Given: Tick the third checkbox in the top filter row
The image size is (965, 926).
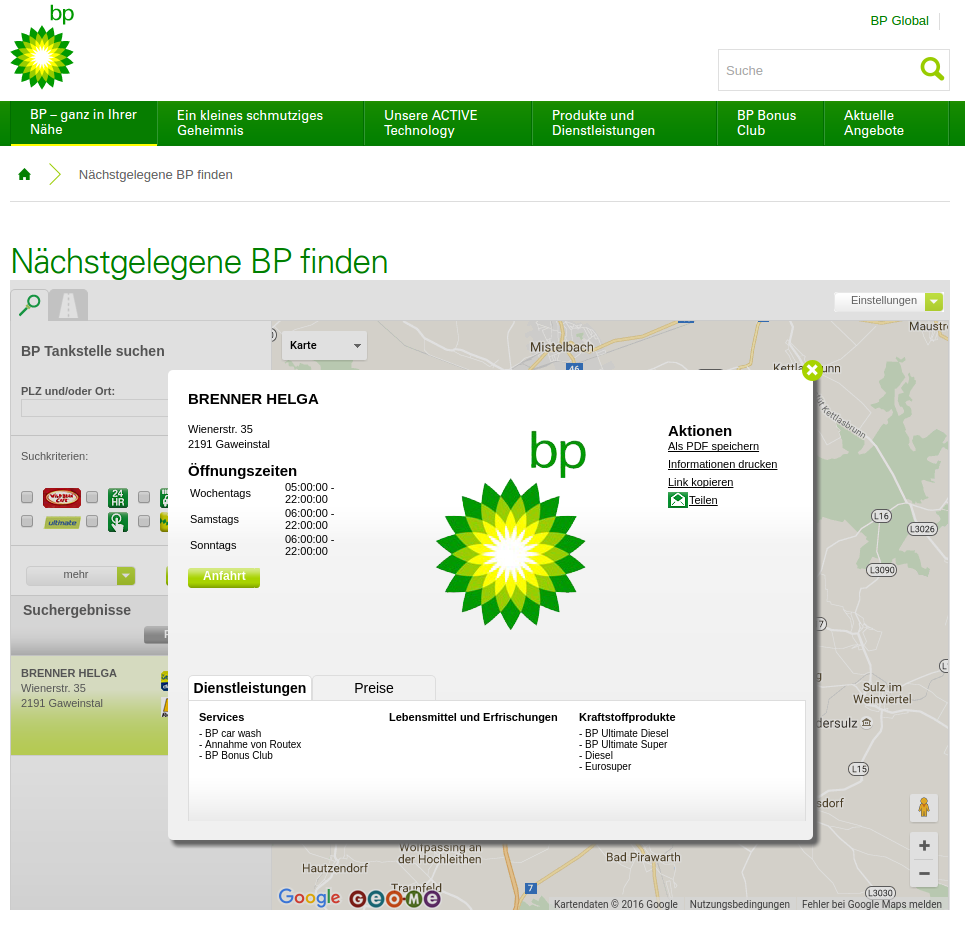Looking at the screenshot, I should coord(144,497).
